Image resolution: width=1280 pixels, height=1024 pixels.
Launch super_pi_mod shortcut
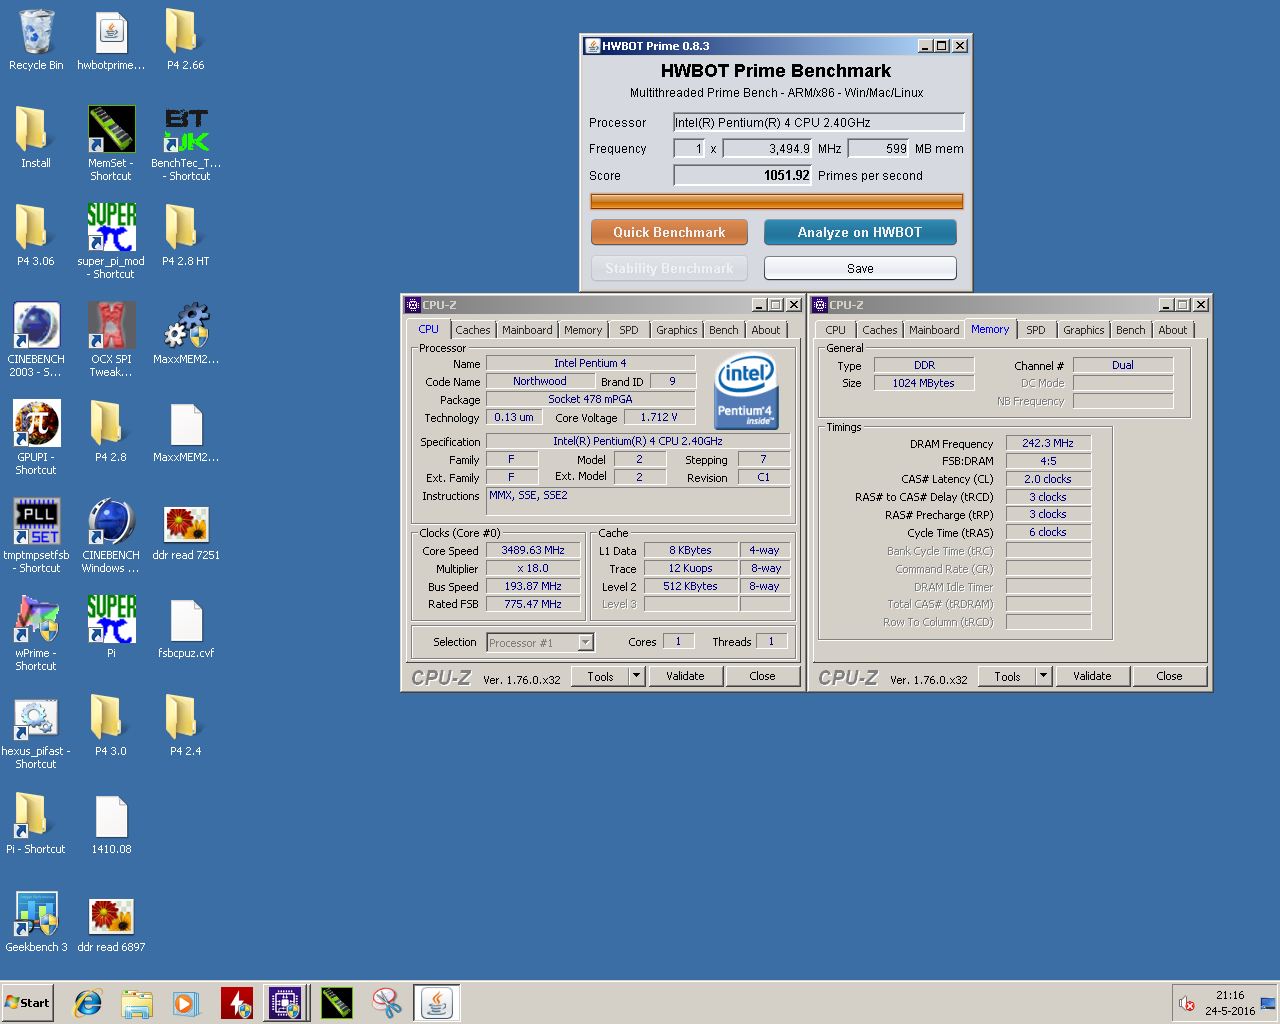click(111, 242)
